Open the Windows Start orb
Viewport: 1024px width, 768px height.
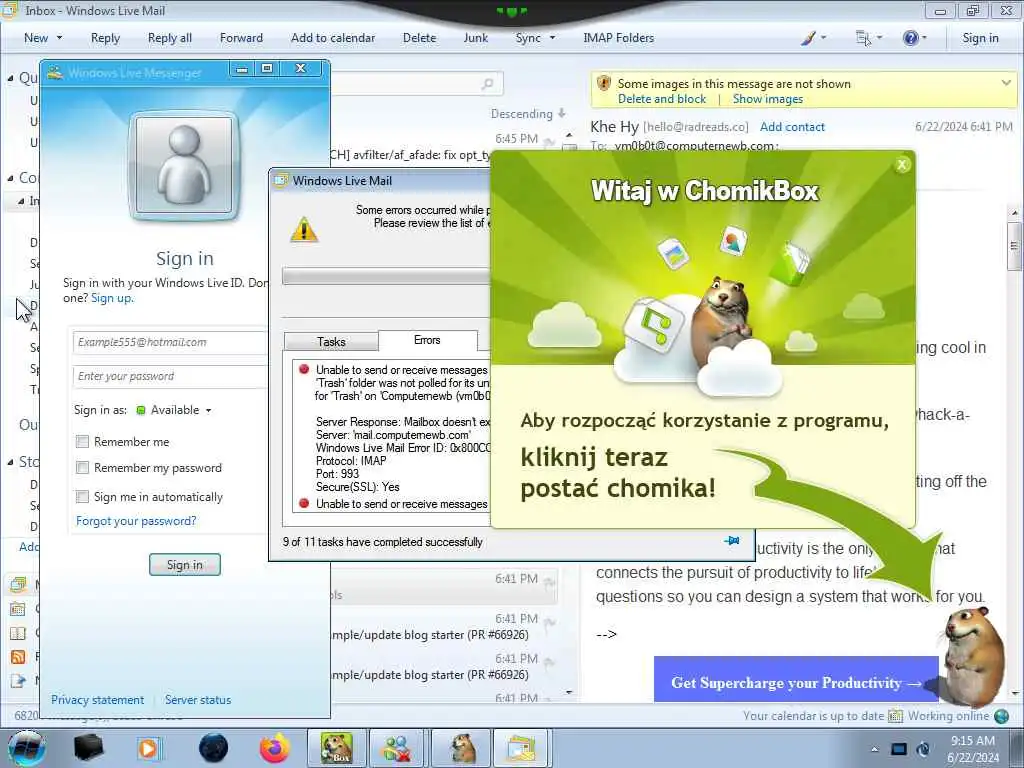27,749
